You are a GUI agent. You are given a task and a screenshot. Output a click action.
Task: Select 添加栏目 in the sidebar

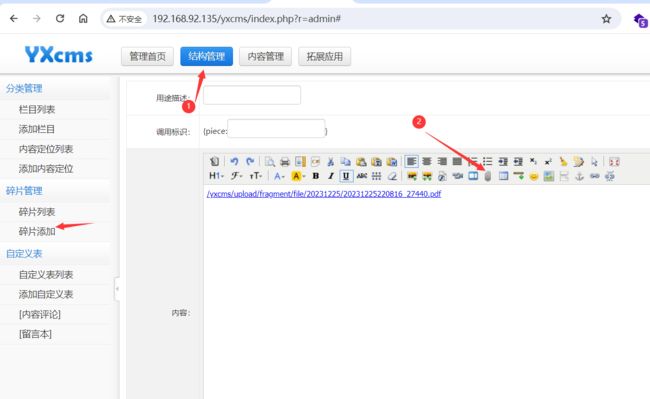pos(37,129)
